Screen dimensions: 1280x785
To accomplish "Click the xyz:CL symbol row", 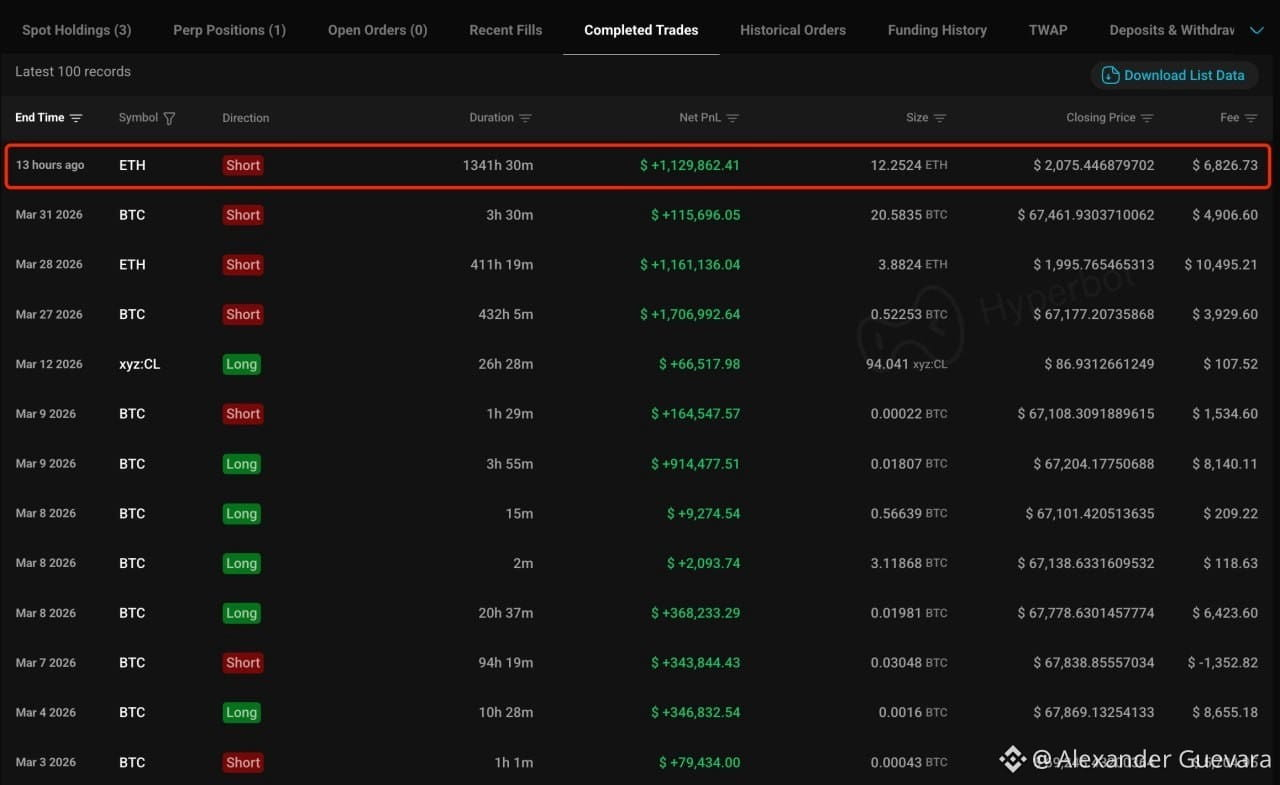I will click(638, 364).
